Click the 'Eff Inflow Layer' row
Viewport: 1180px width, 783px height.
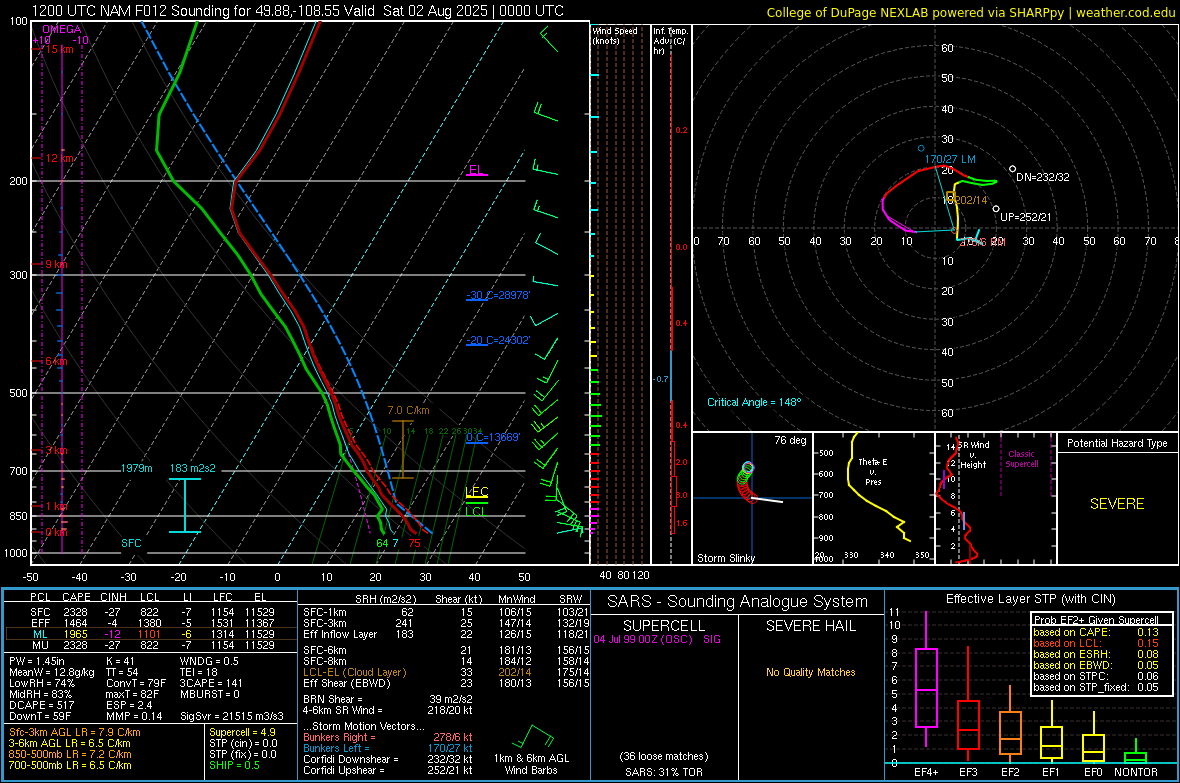tap(446, 634)
